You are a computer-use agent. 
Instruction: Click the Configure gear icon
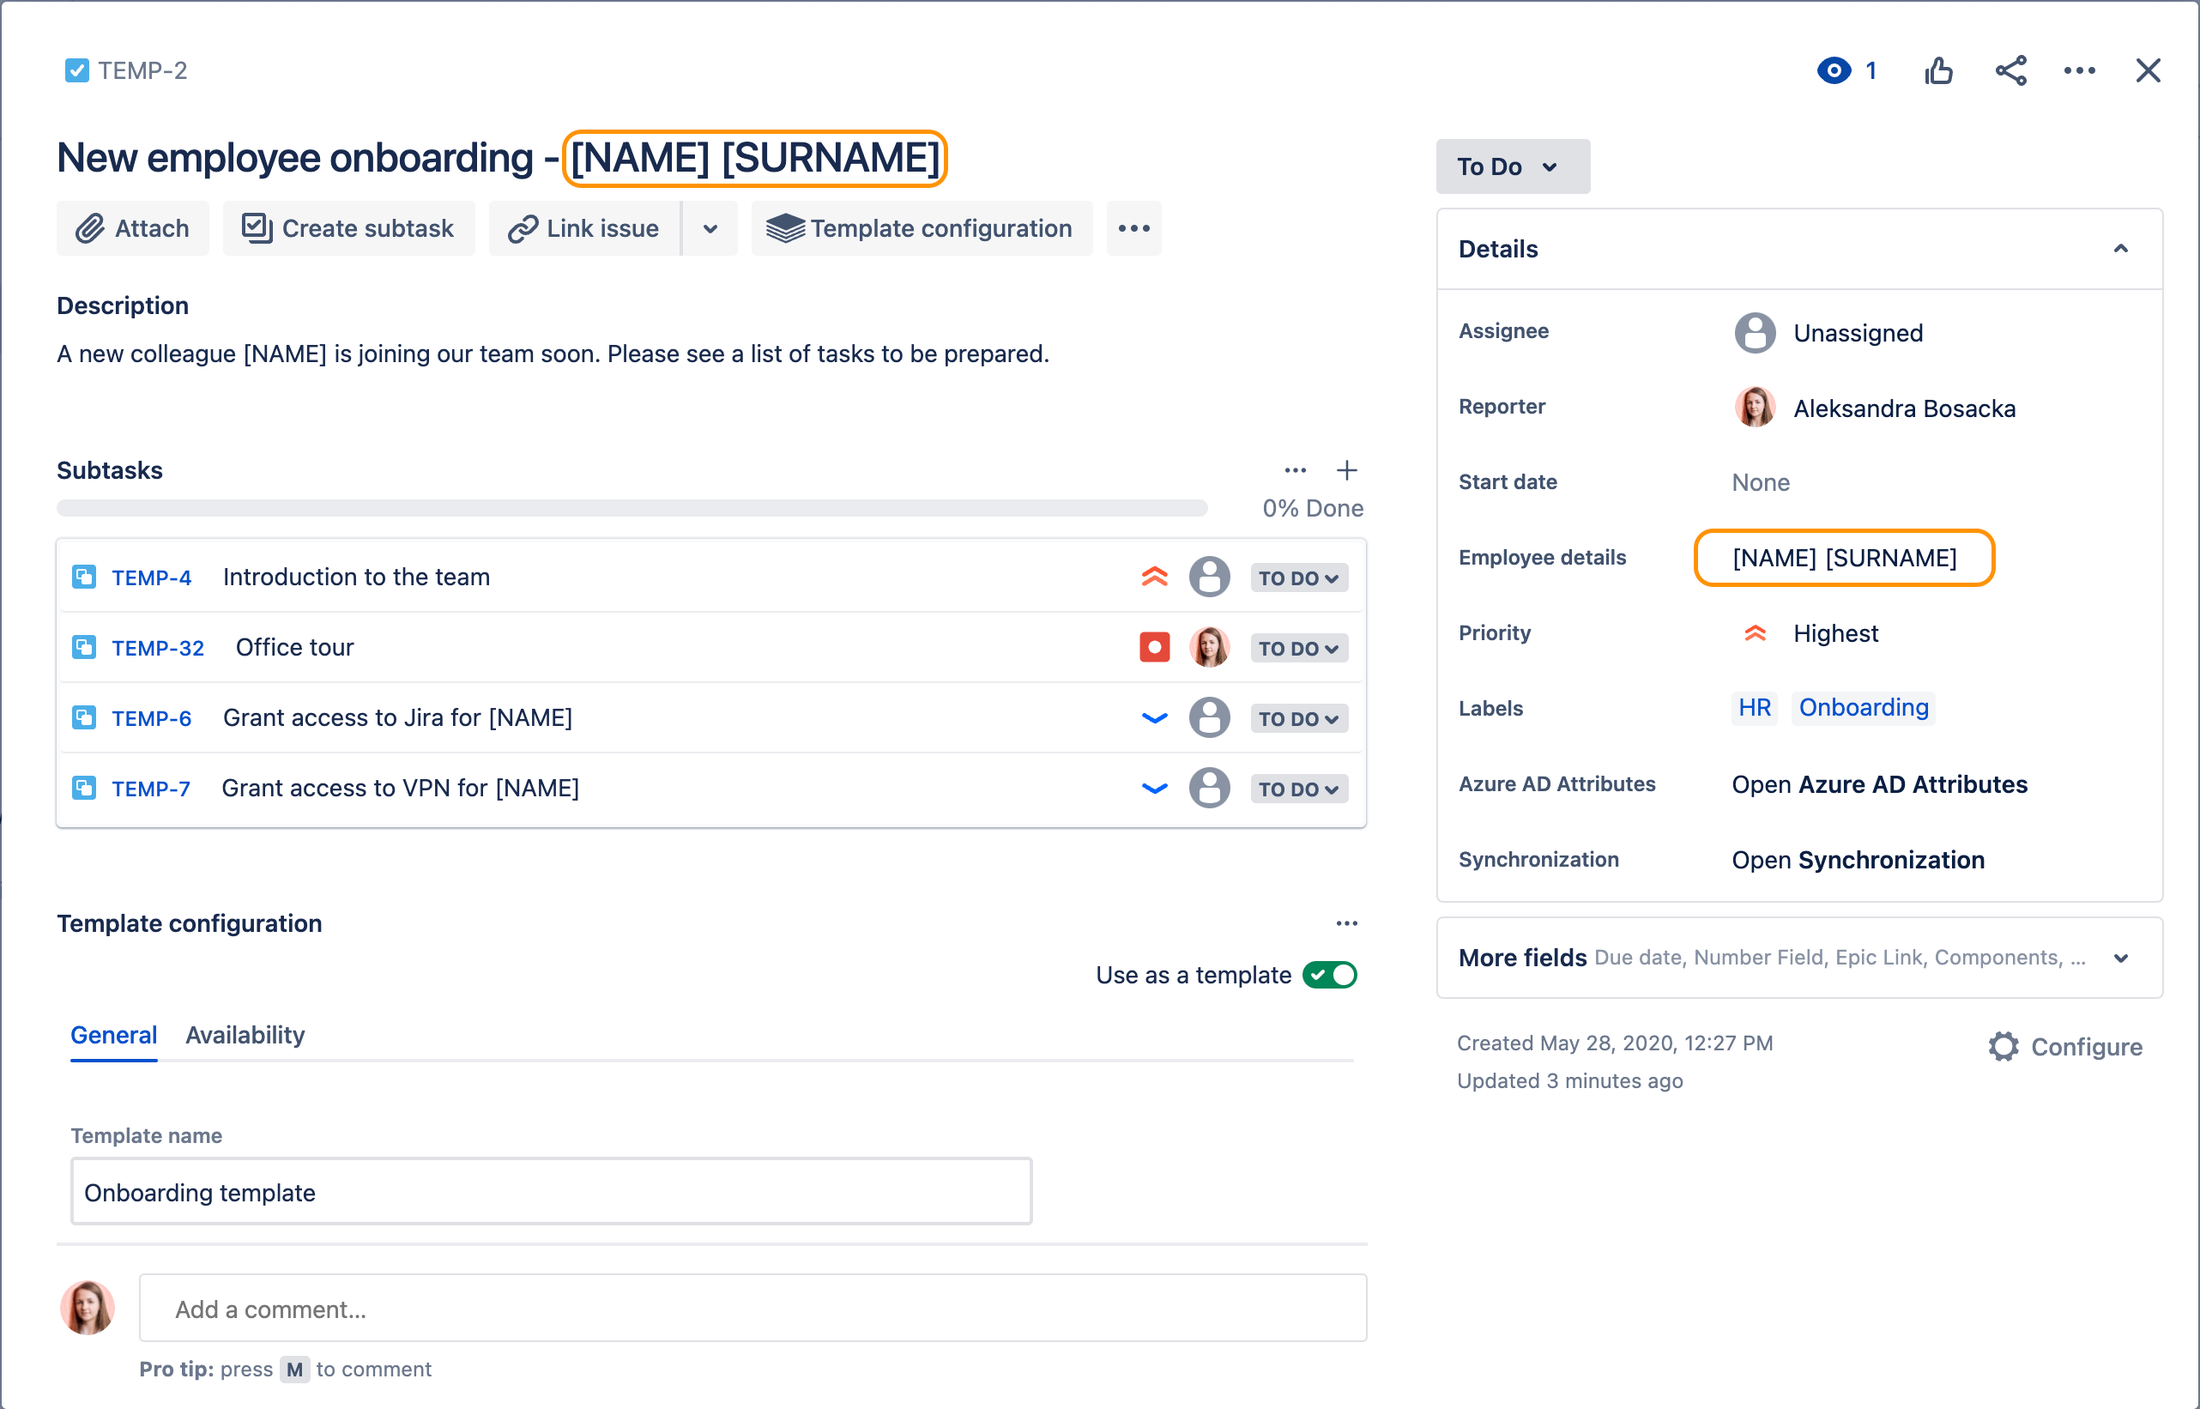(2002, 1046)
